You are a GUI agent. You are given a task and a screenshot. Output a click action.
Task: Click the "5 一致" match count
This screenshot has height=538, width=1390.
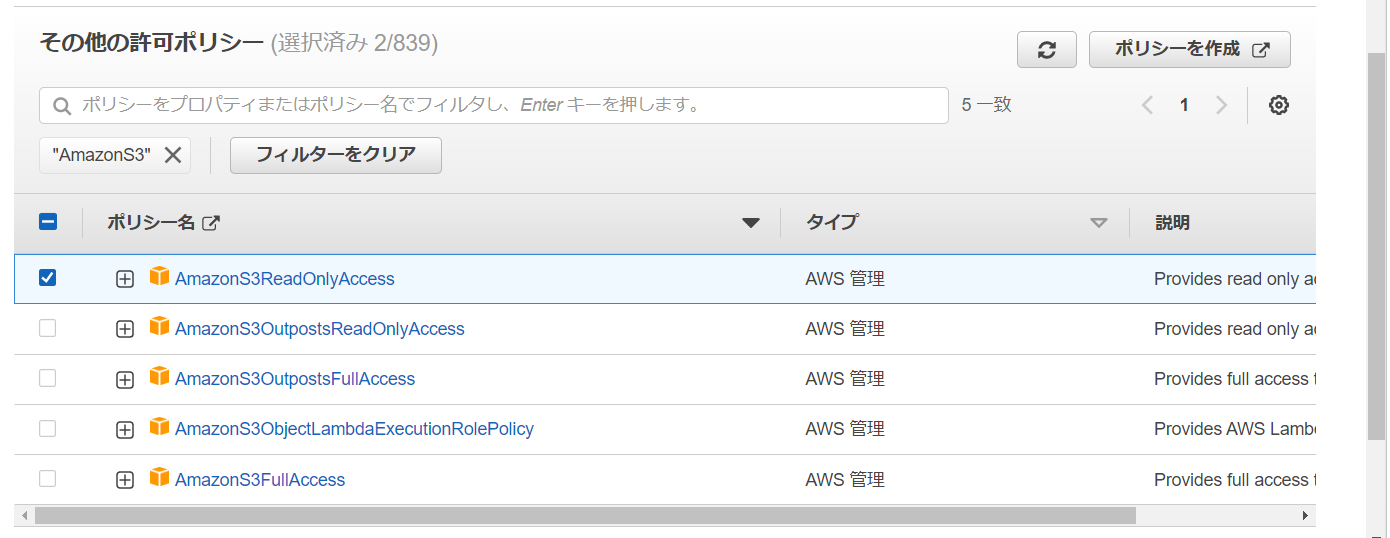point(987,105)
